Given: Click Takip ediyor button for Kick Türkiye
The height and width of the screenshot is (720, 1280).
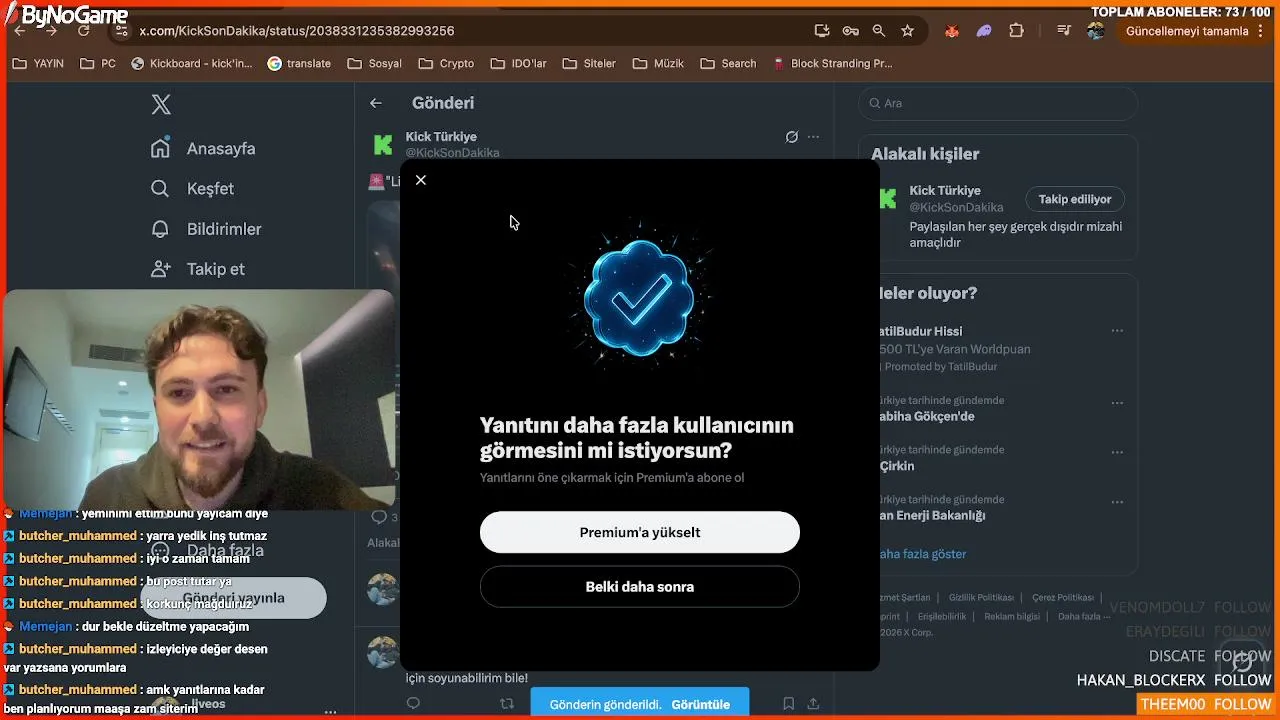Looking at the screenshot, I should (1075, 199).
